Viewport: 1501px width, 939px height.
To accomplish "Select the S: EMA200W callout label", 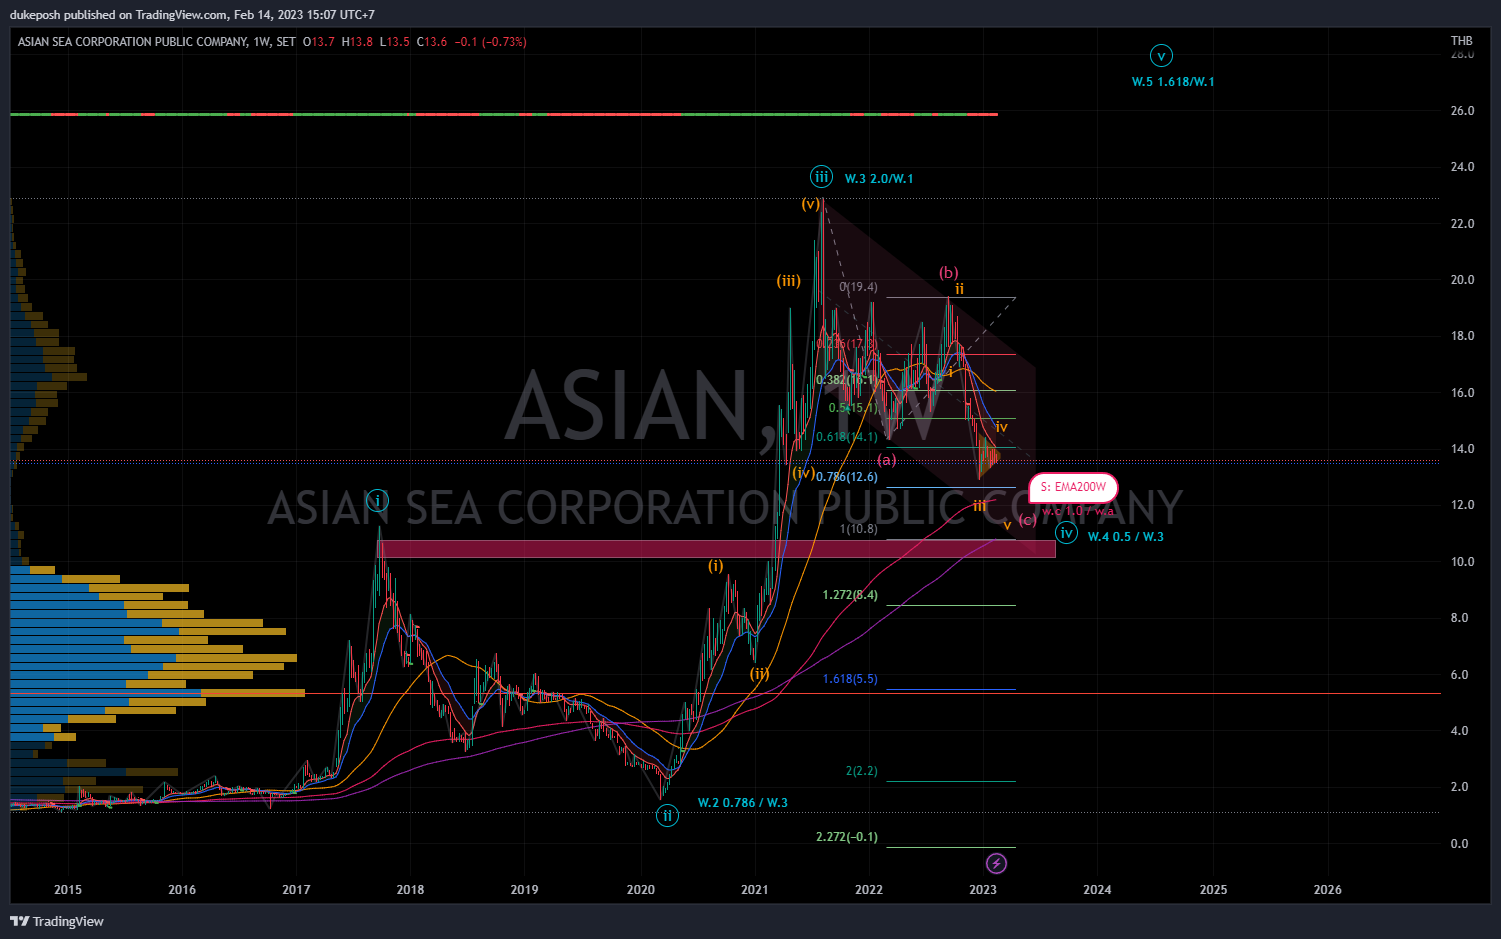I will pos(1073,487).
